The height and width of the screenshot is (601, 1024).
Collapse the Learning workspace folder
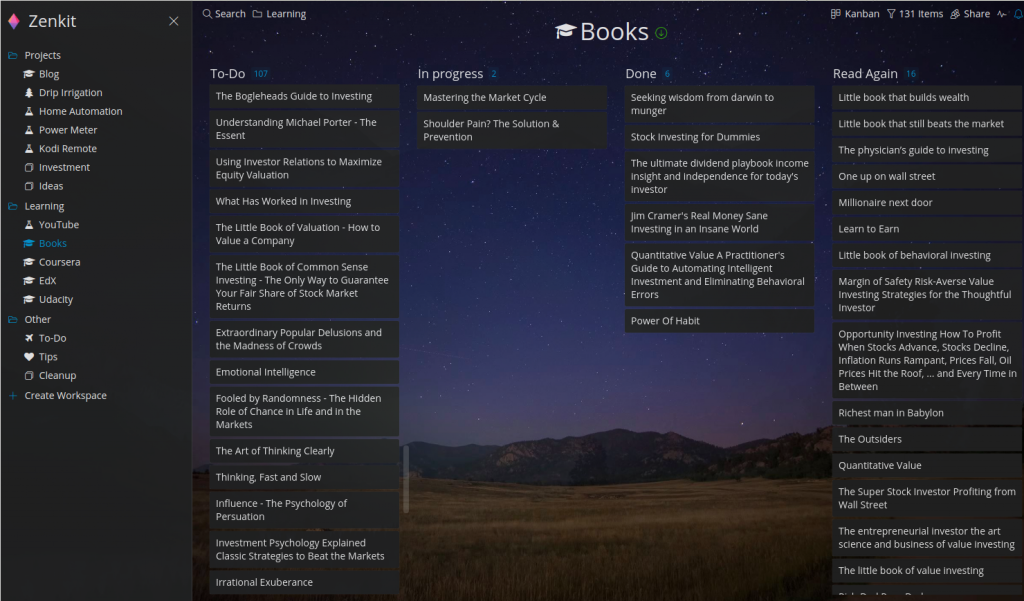(12, 206)
